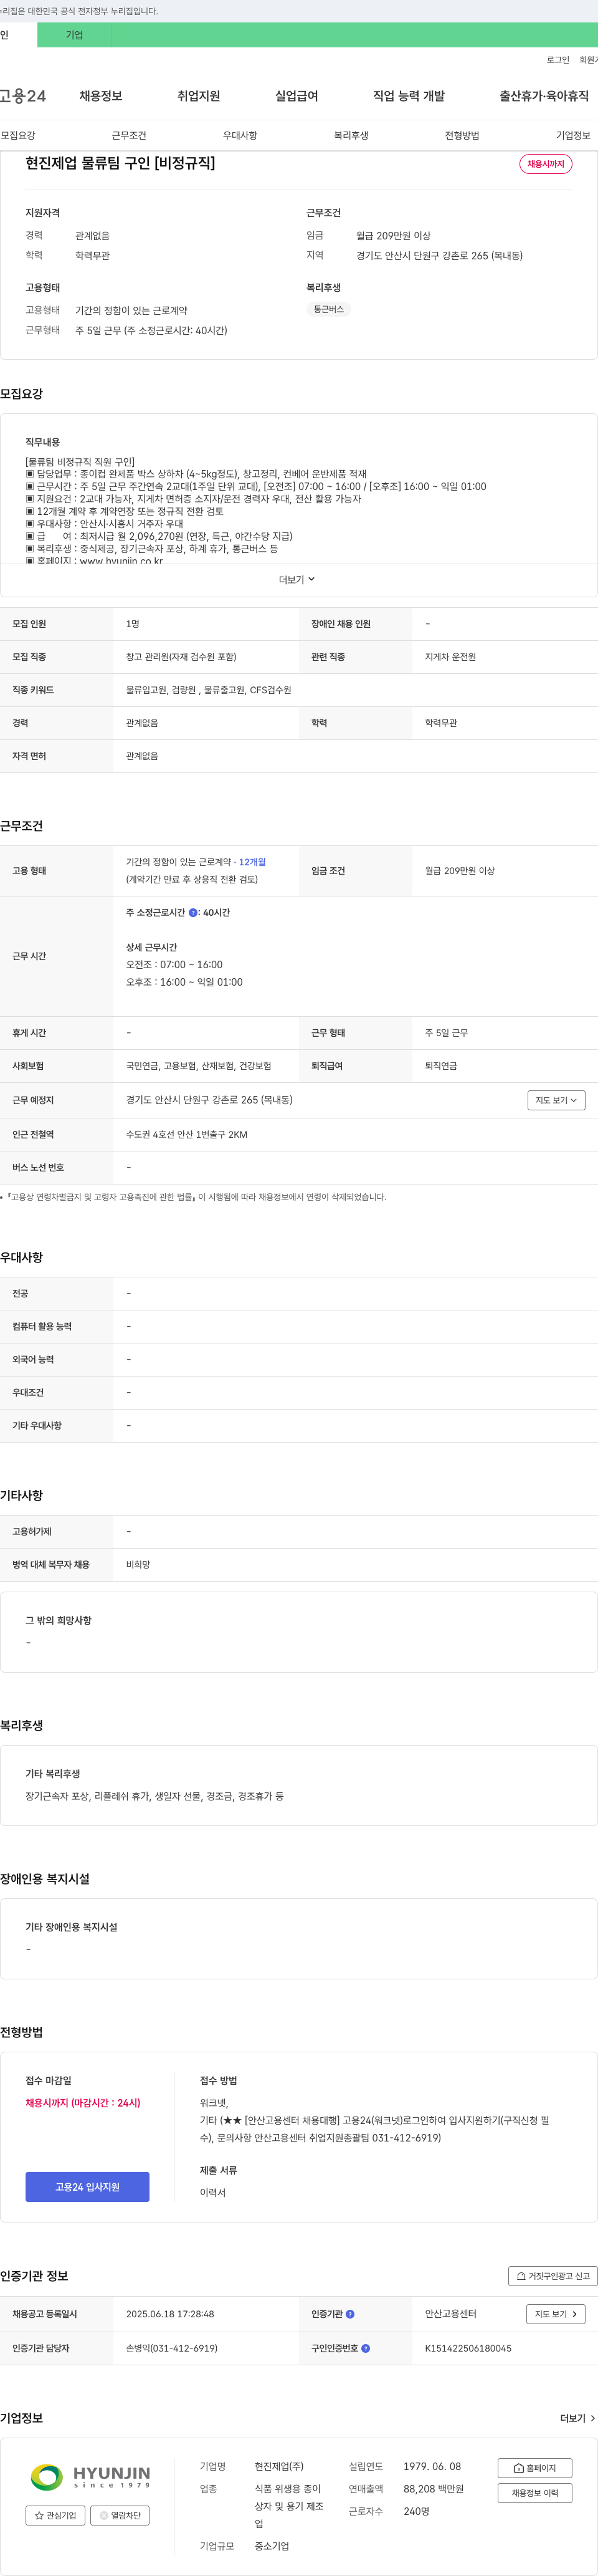Click the 로그인 link
The height and width of the screenshot is (2576, 598).
click(557, 60)
